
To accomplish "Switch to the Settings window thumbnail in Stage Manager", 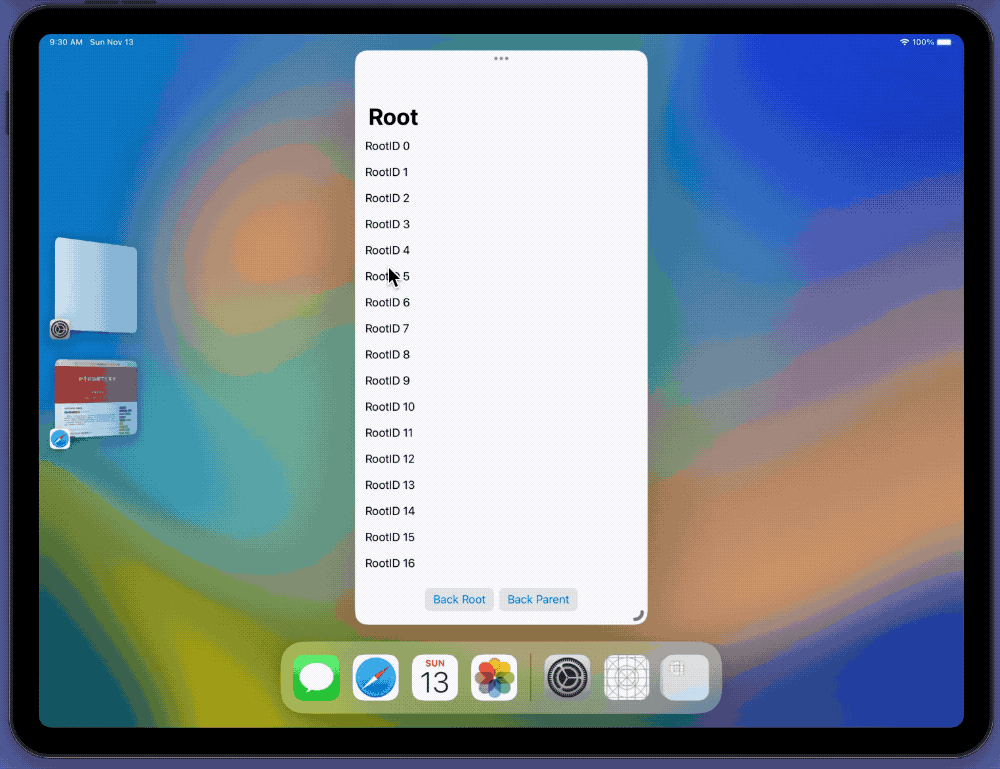I will (96, 285).
